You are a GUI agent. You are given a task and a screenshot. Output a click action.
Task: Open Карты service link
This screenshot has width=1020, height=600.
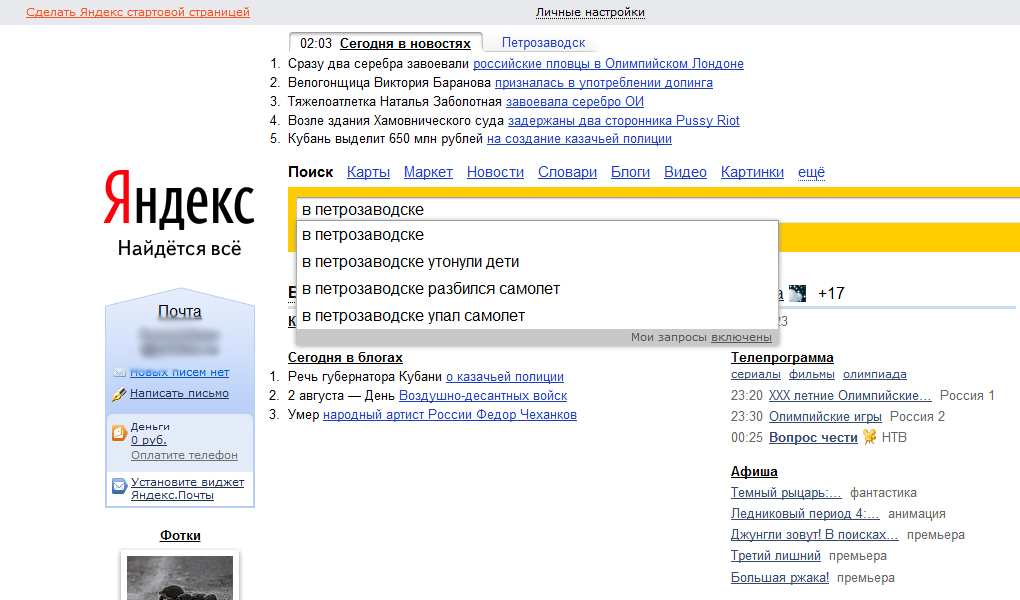tap(368, 172)
